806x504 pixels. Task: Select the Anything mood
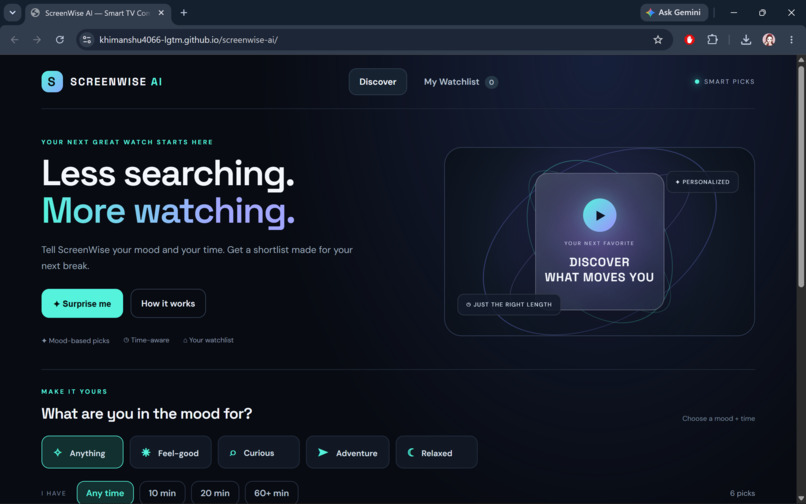pyautogui.click(x=82, y=453)
